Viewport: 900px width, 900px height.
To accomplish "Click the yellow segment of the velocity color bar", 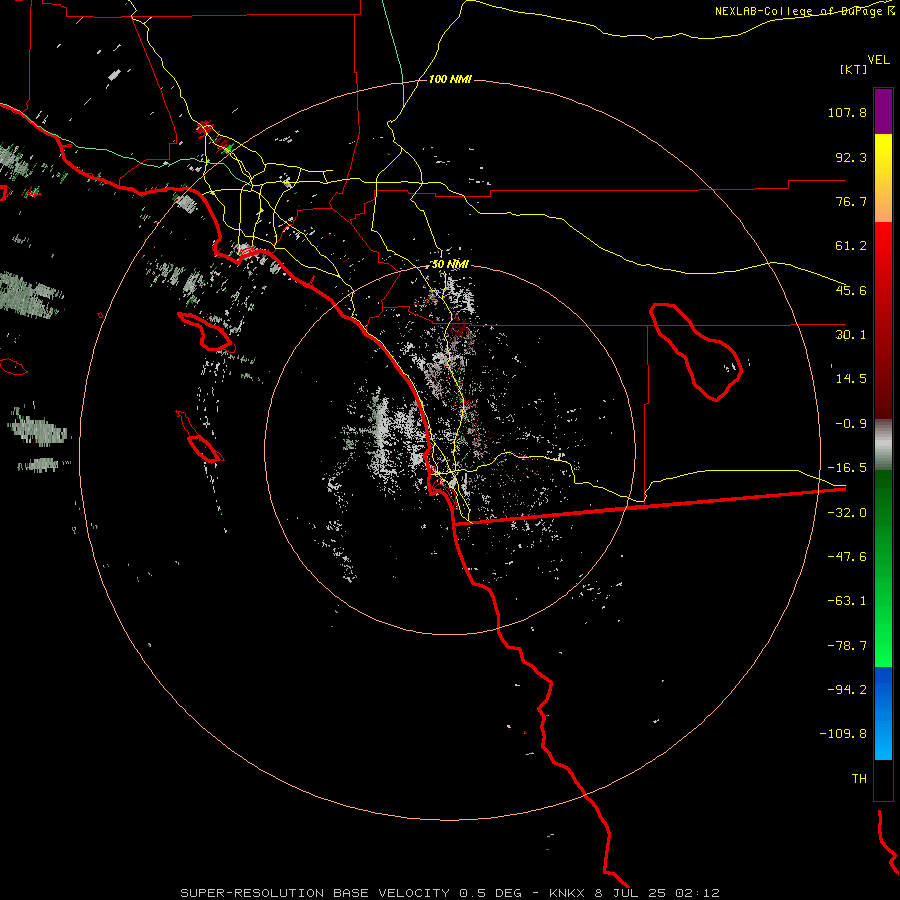I will 883,178.
